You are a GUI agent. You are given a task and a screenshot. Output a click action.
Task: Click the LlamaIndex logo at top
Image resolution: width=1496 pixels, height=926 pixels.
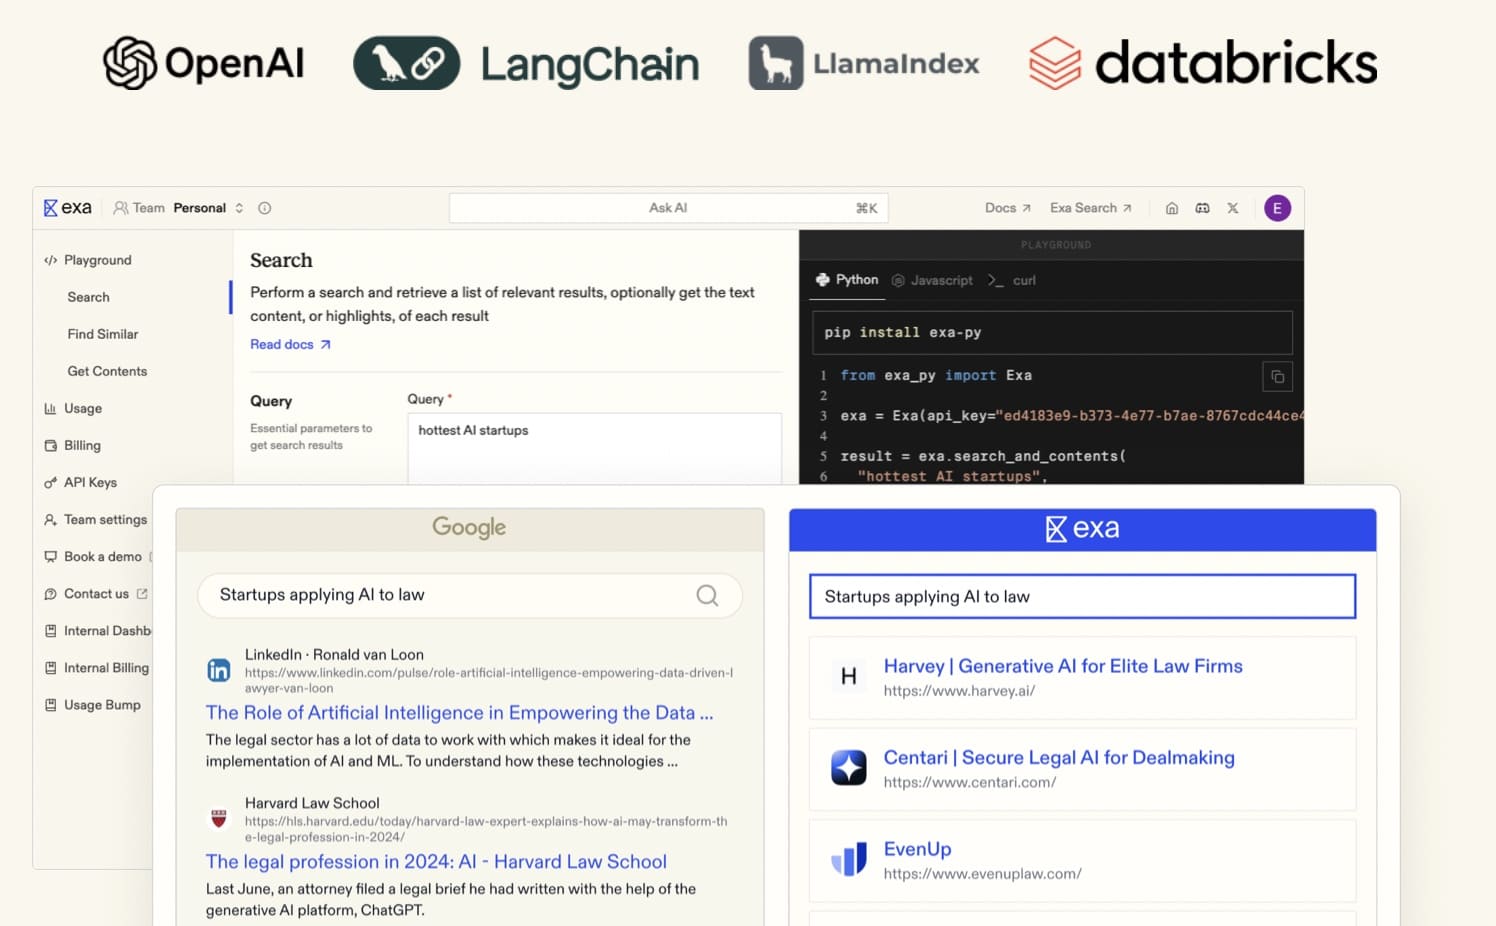(864, 63)
